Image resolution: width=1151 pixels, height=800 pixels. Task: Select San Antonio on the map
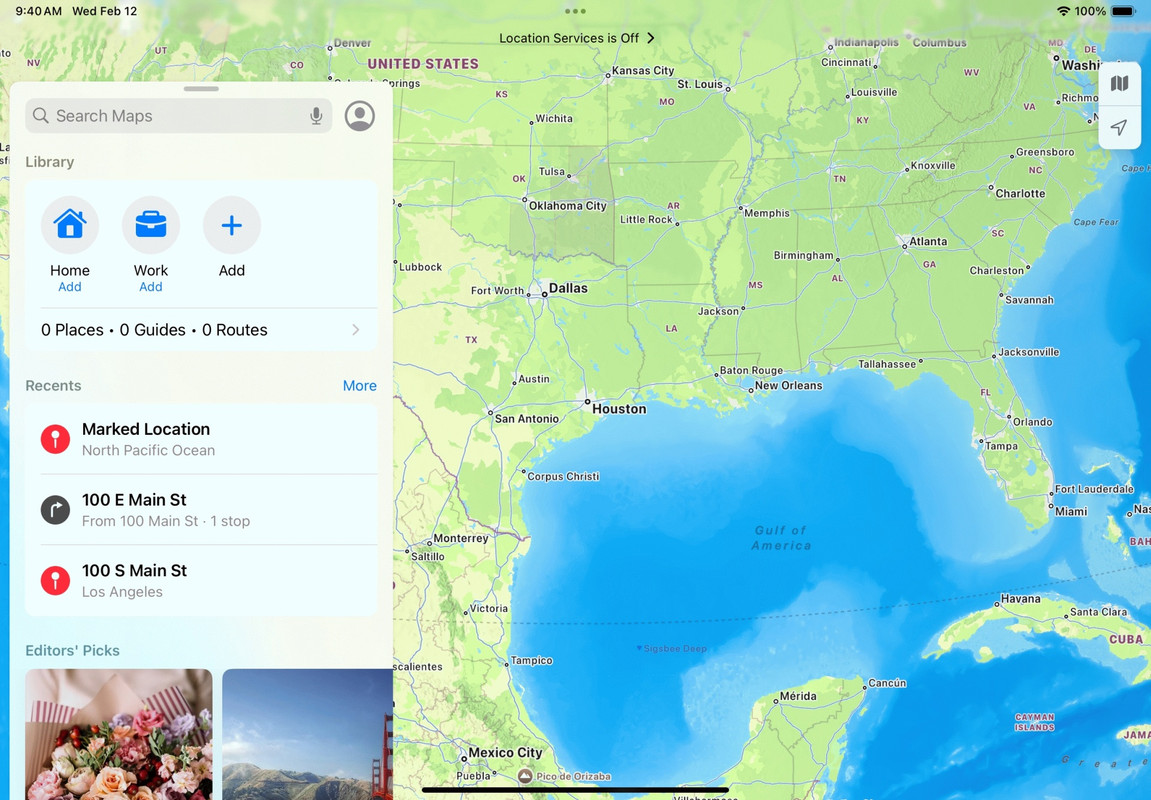coord(526,418)
